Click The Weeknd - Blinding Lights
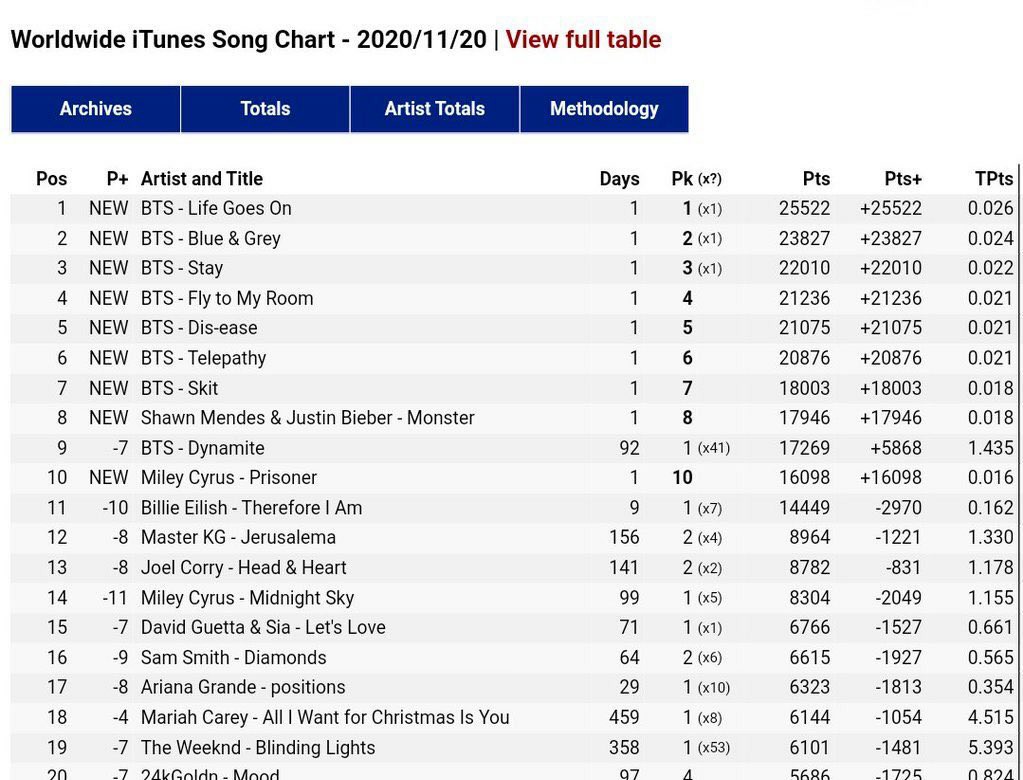The width and height of the screenshot is (1023, 780). click(258, 748)
